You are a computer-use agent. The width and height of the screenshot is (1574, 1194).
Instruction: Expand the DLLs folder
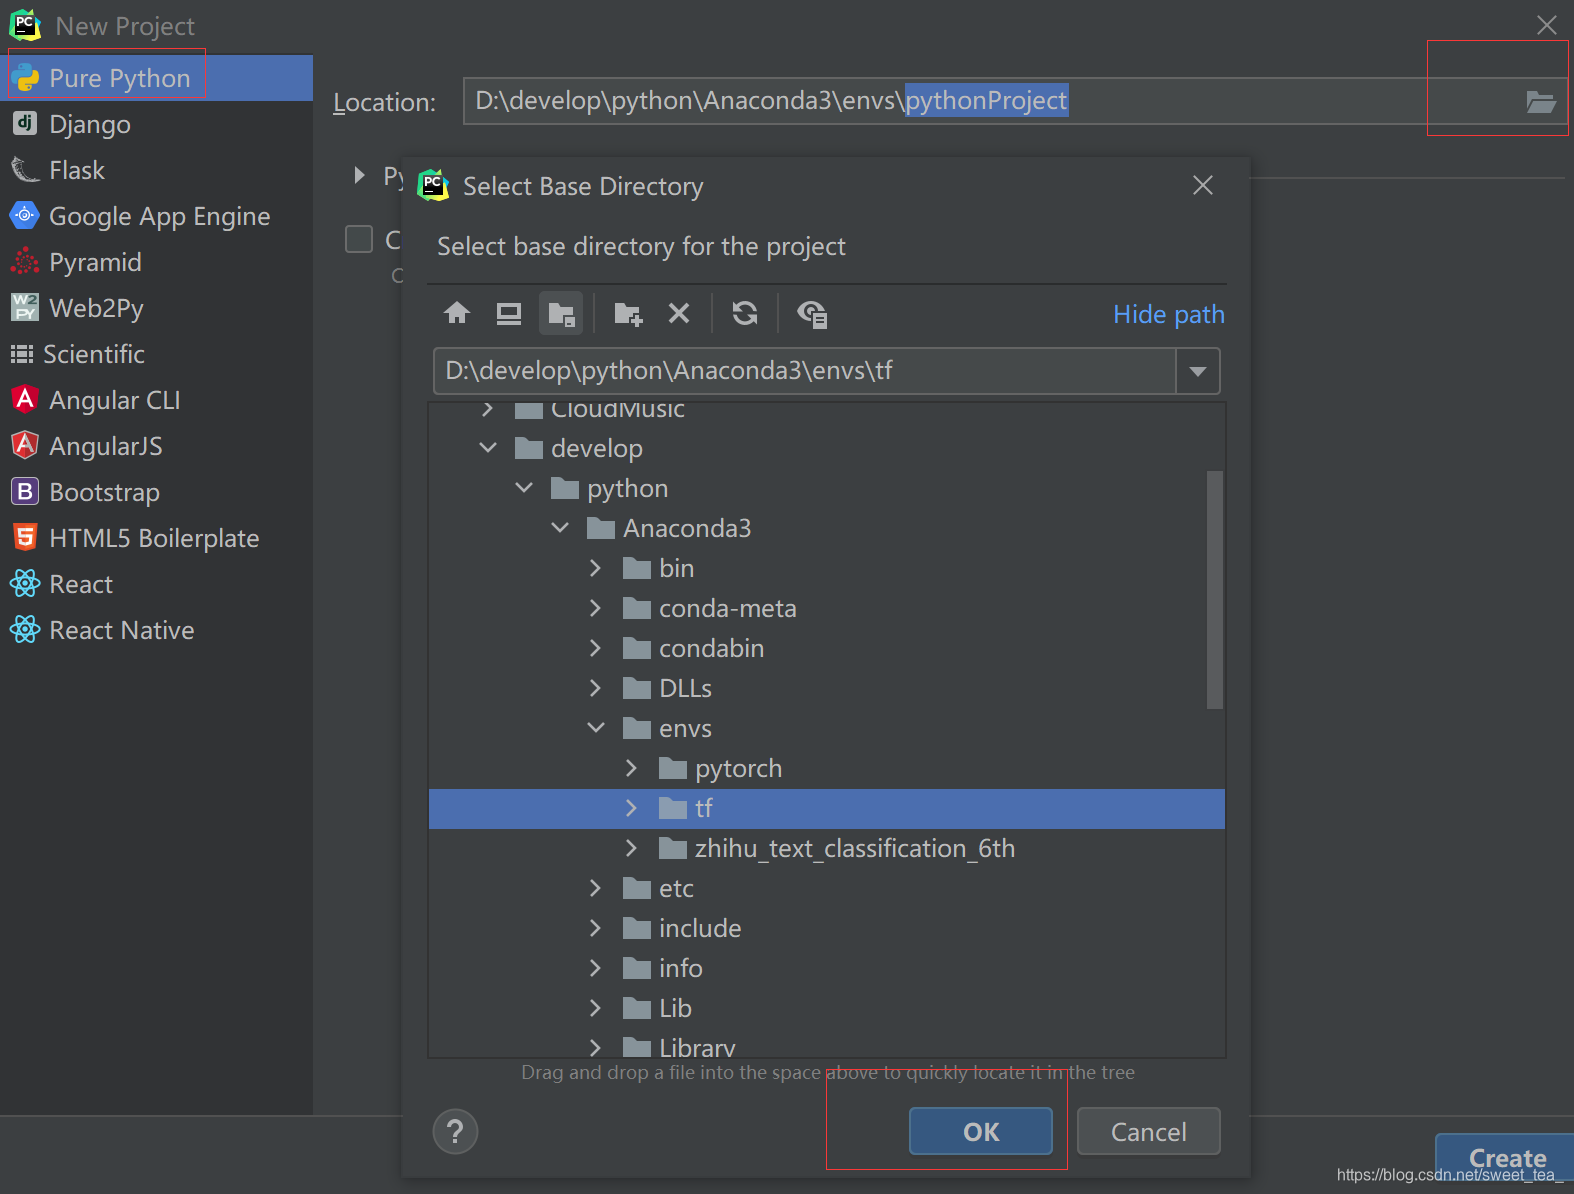tap(596, 688)
